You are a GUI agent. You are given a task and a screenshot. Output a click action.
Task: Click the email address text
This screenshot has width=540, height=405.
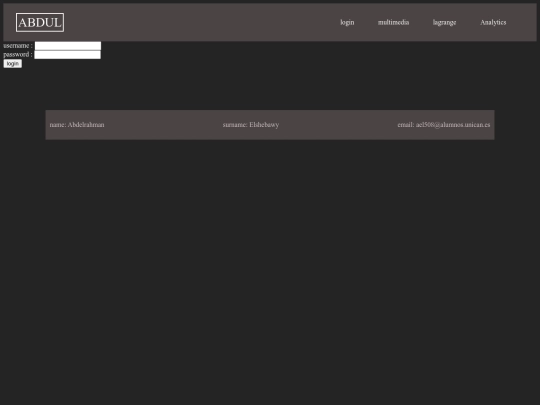444,125
